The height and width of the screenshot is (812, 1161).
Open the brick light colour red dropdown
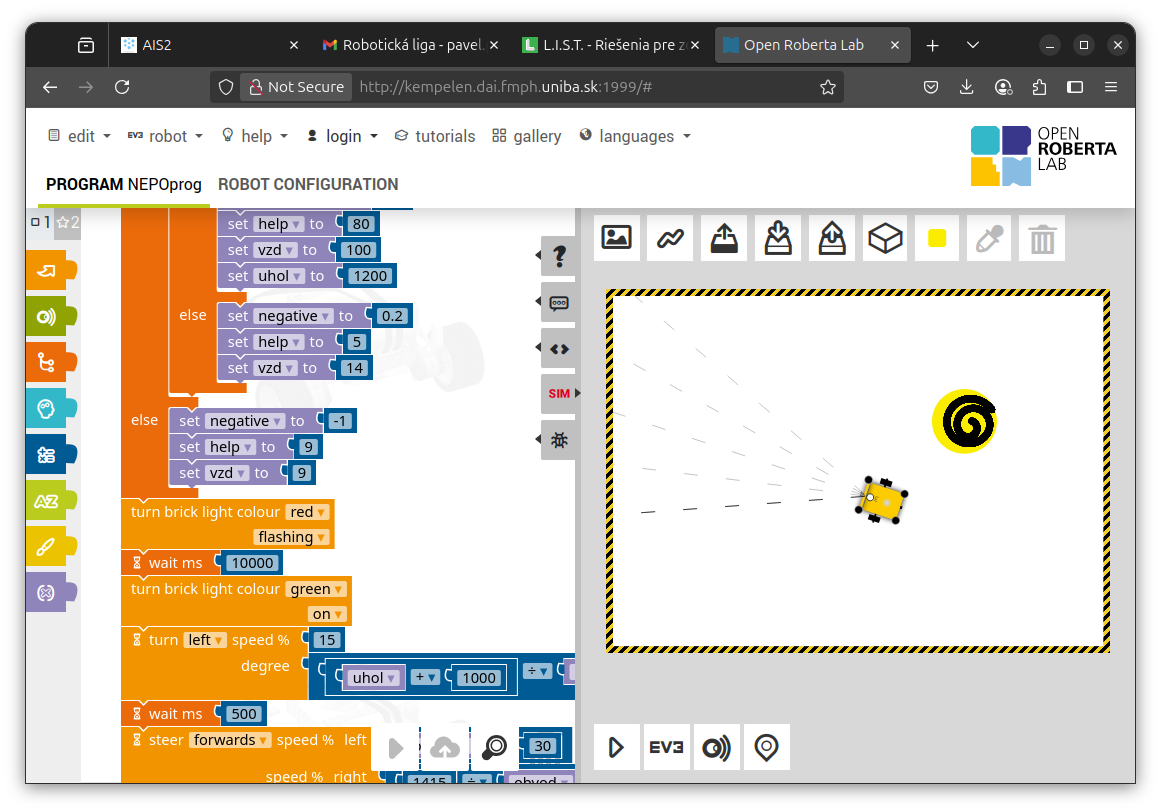(307, 512)
